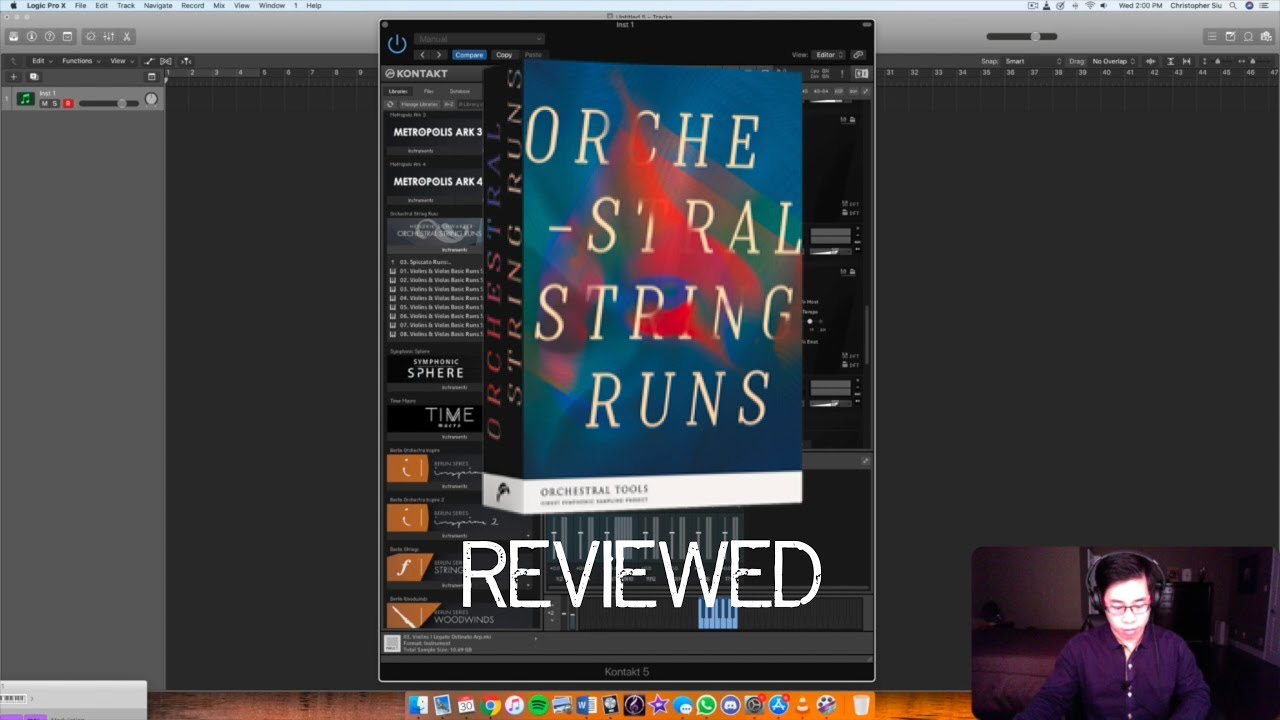This screenshot has width=1280, height=720.
Task: Click the zoom slider in Logic toolbar
Action: pyautogui.click(x=1022, y=37)
